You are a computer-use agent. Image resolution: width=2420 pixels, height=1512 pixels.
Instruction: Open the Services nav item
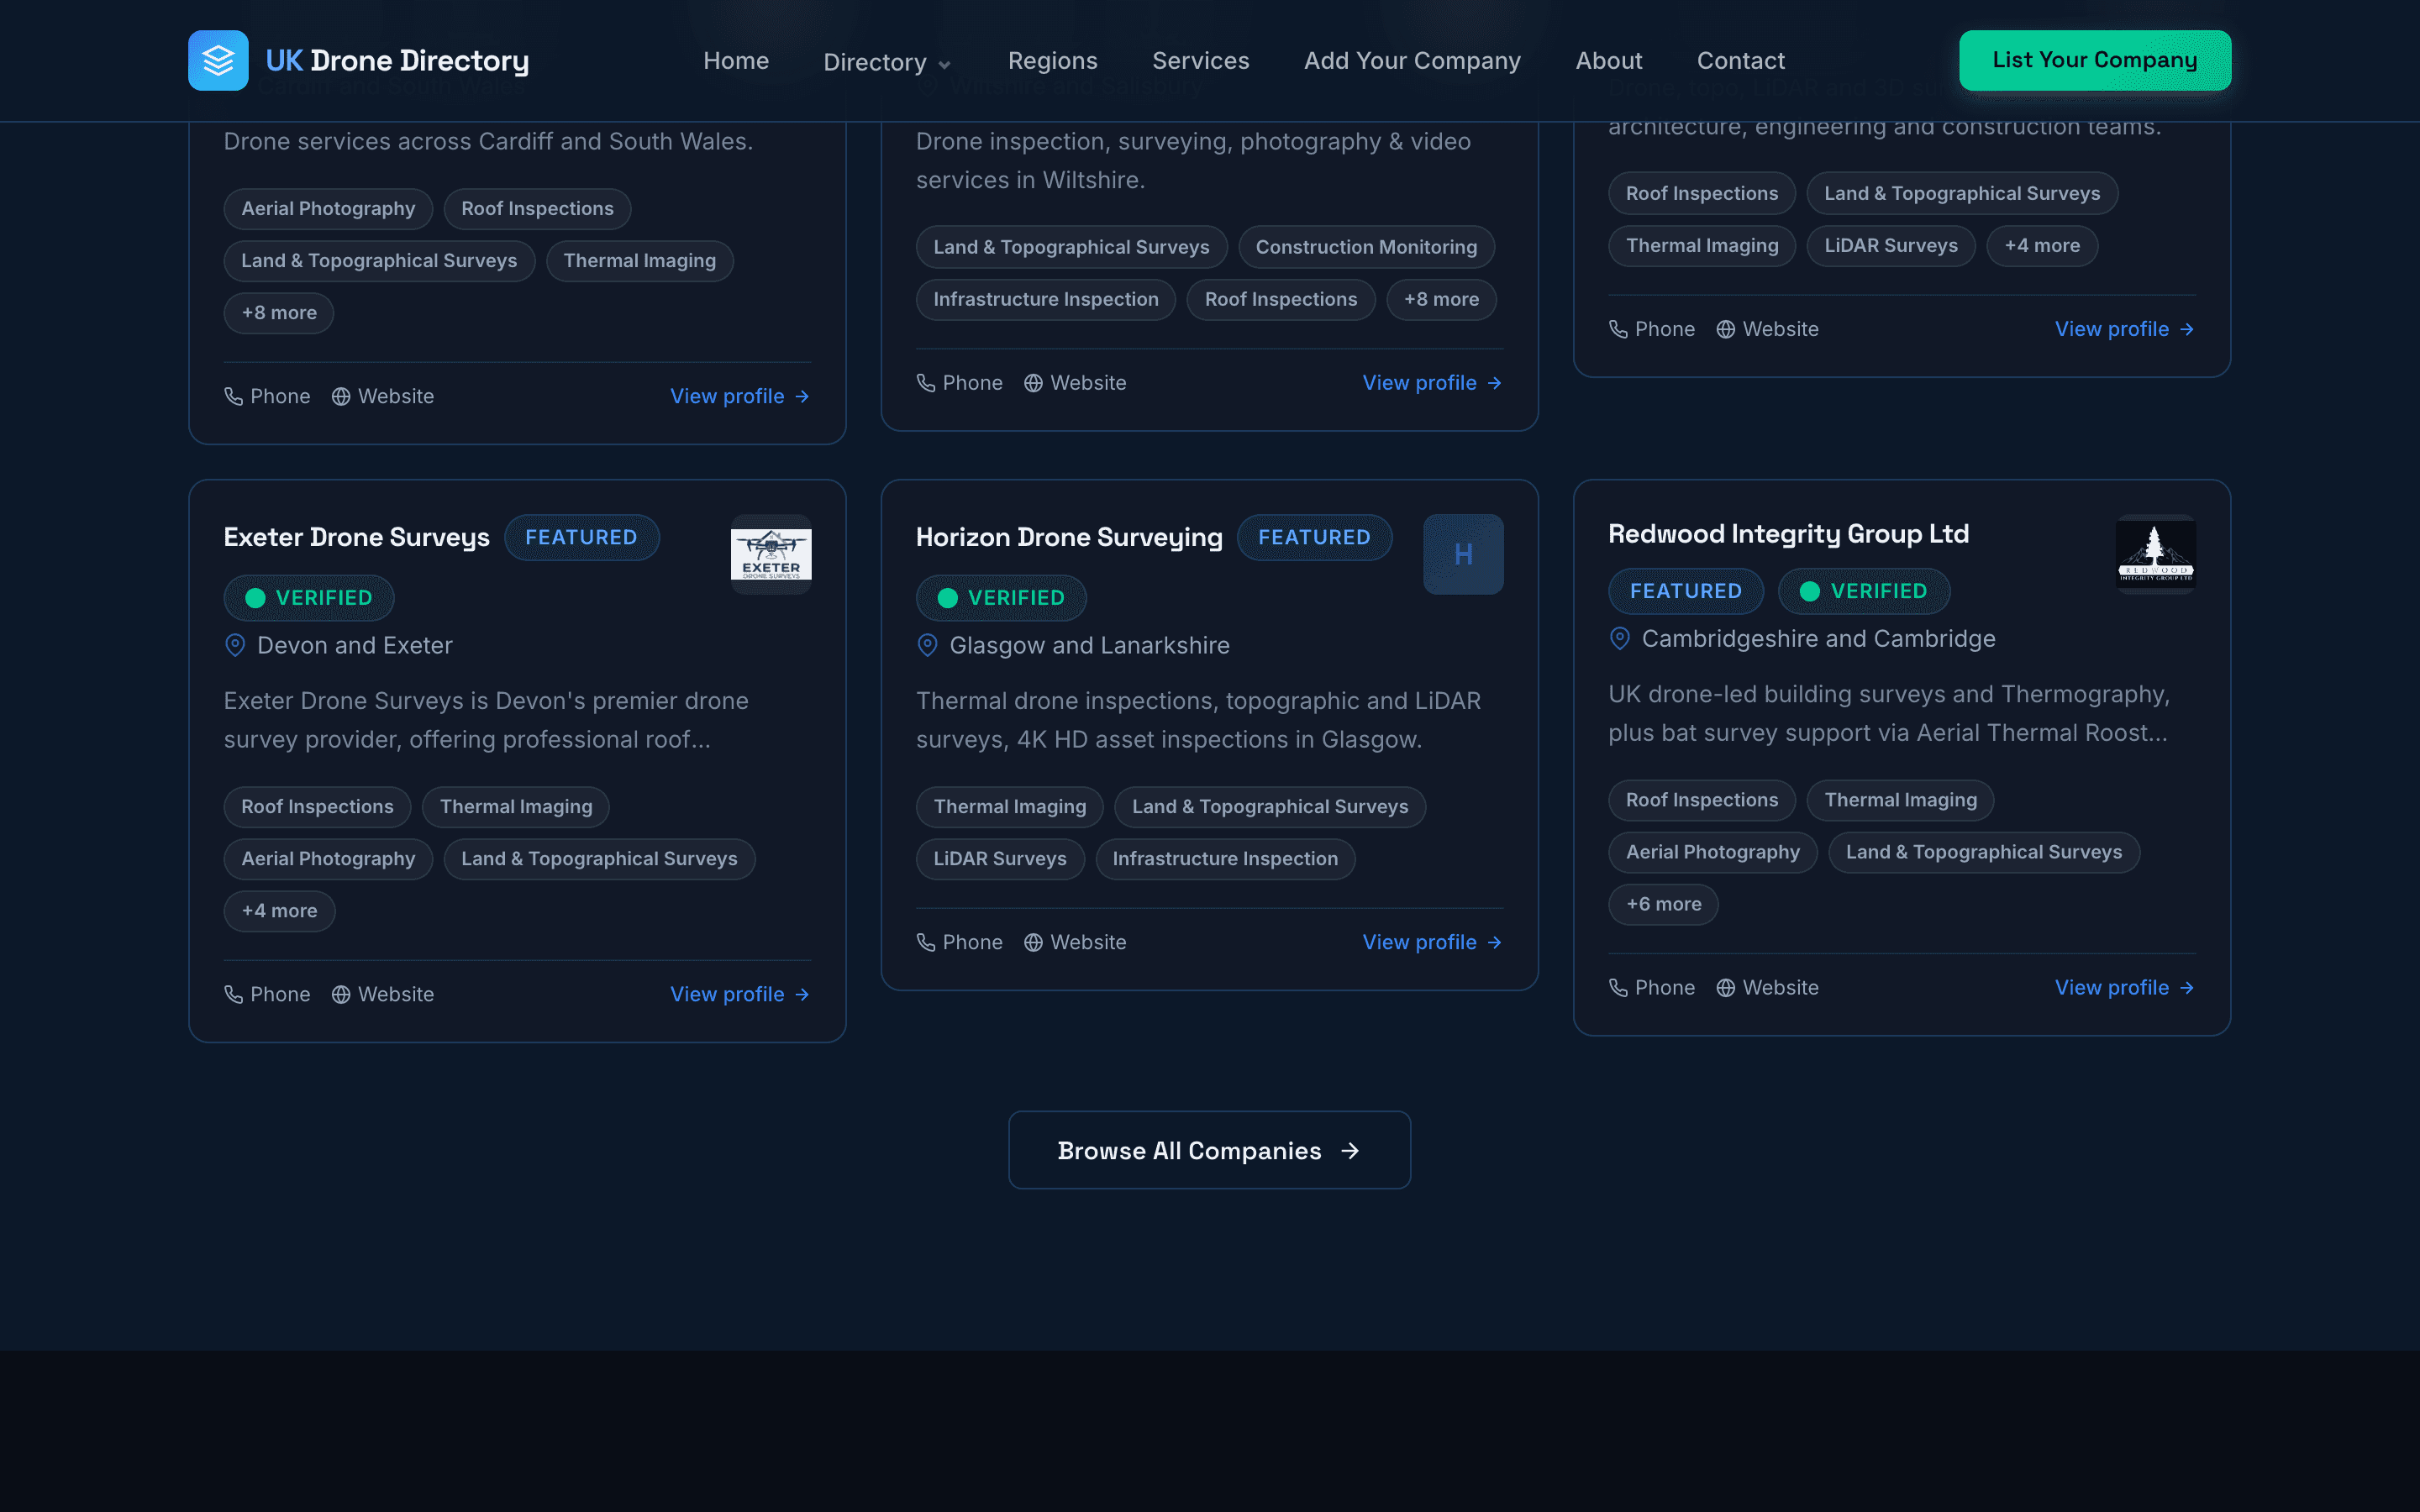pyautogui.click(x=1201, y=60)
